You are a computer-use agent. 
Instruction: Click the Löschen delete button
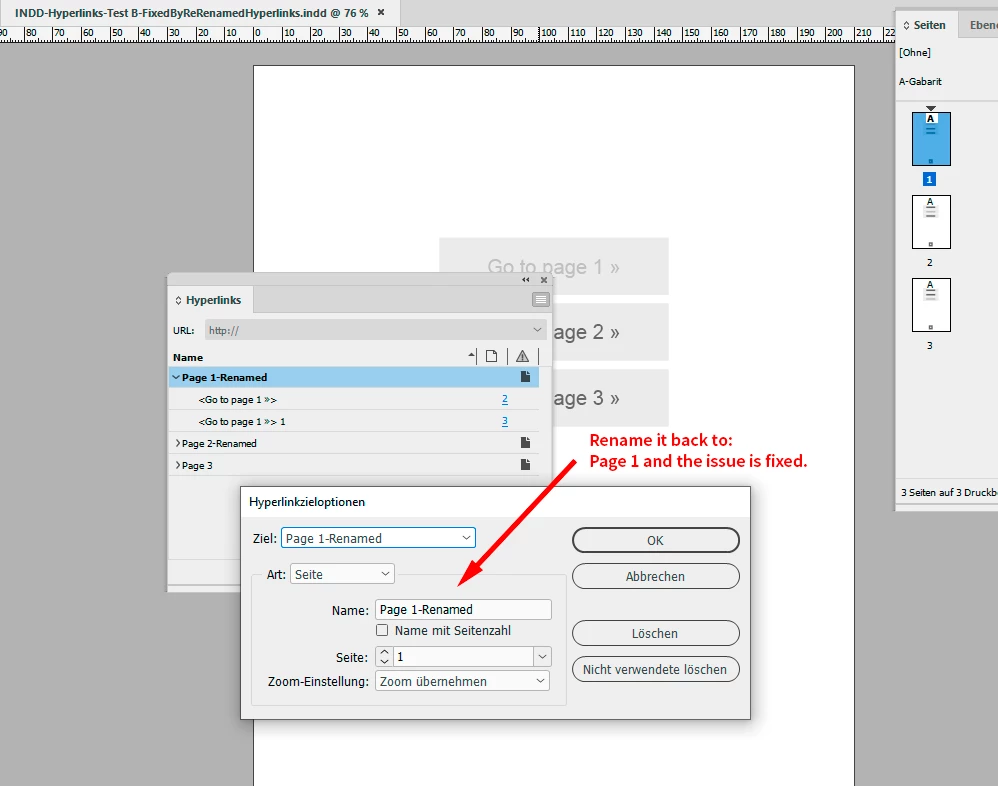coord(656,633)
